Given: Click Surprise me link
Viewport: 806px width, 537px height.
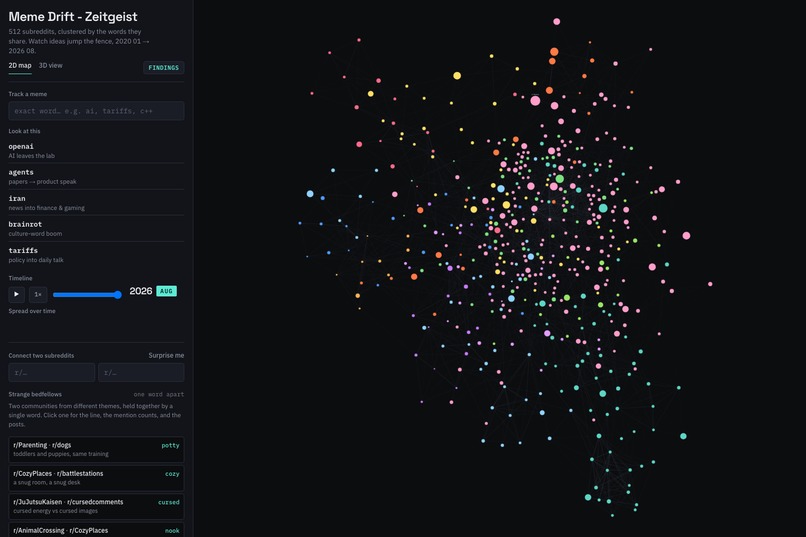Looking at the screenshot, I should point(166,355).
